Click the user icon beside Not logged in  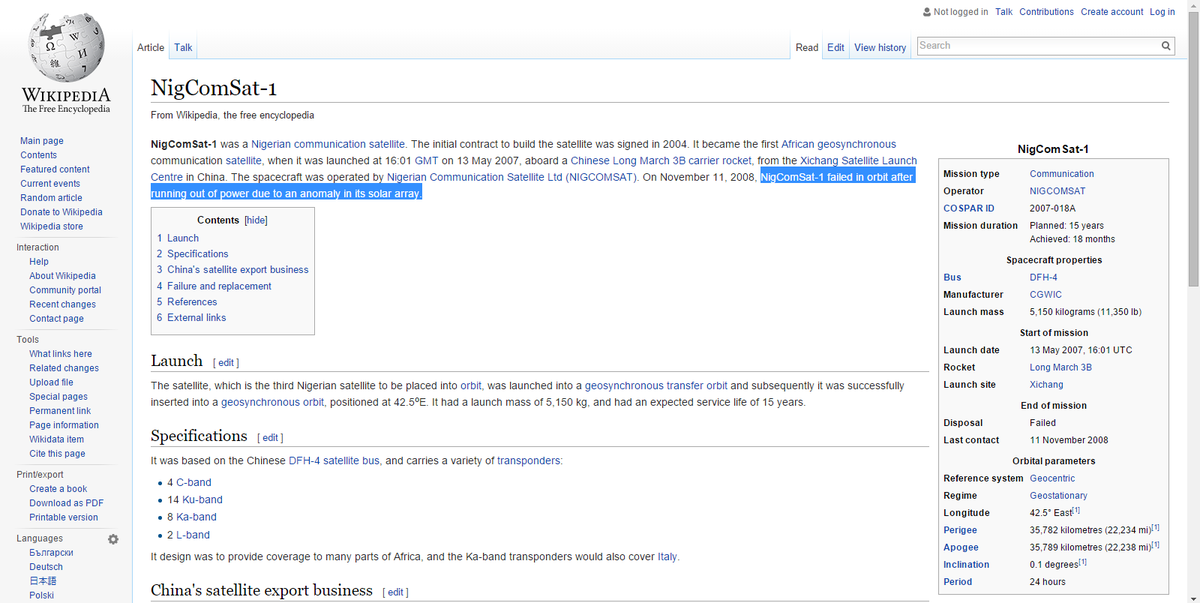point(926,12)
